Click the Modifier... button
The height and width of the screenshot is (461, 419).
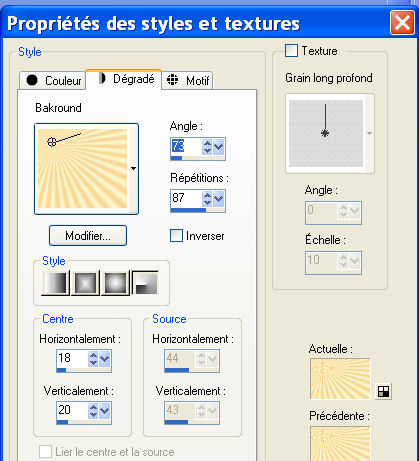pyautogui.click(x=88, y=236)
